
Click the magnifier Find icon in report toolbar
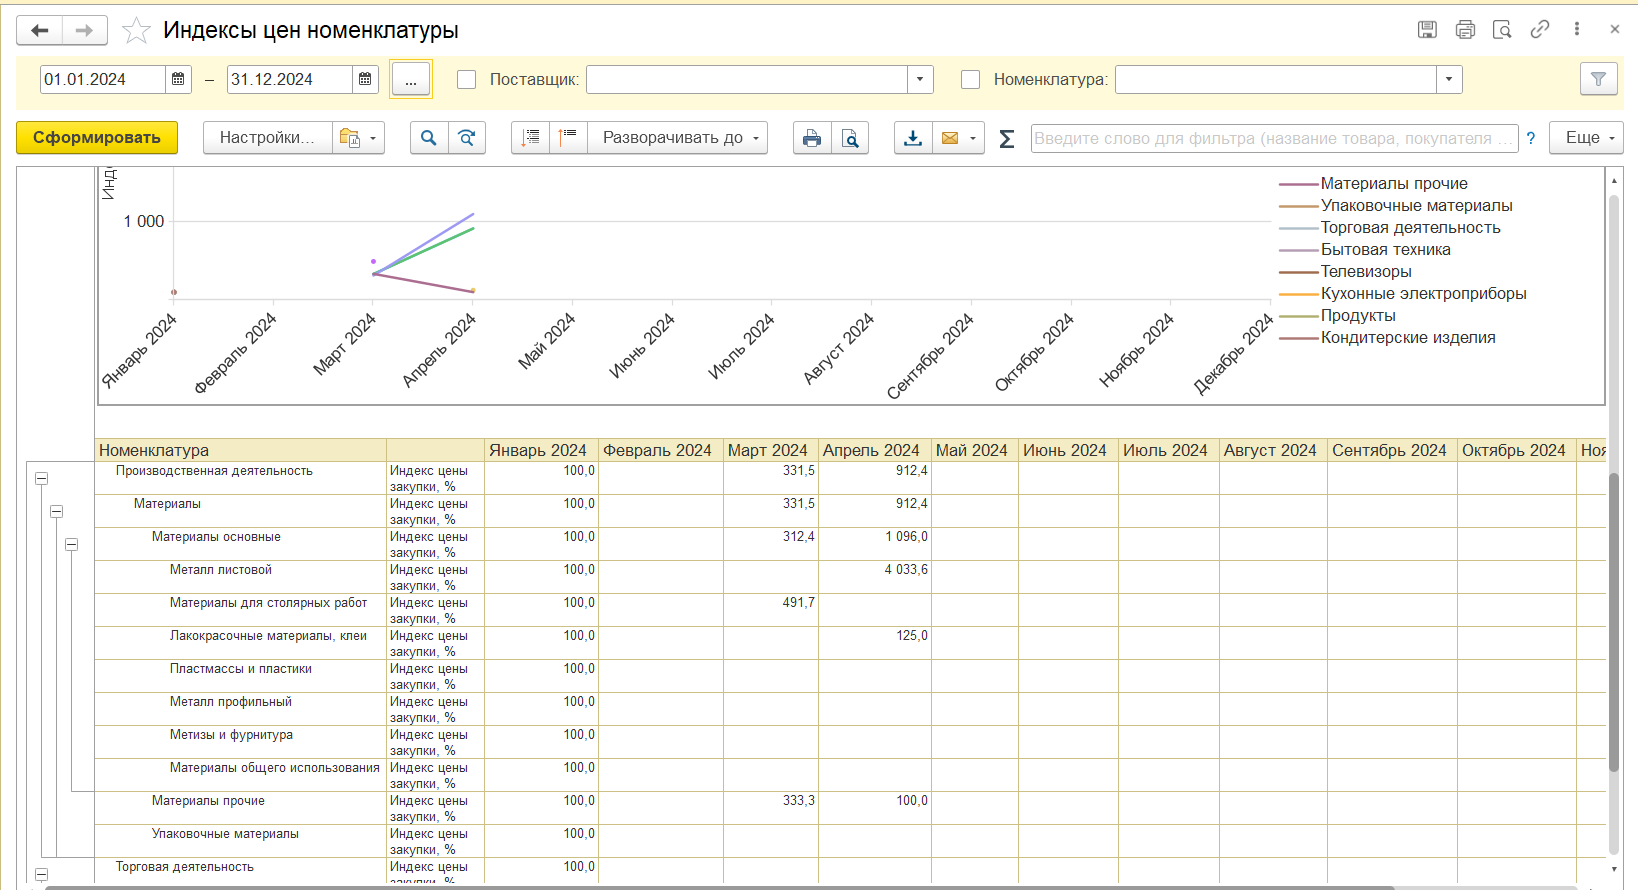click(x=429, y=138)
